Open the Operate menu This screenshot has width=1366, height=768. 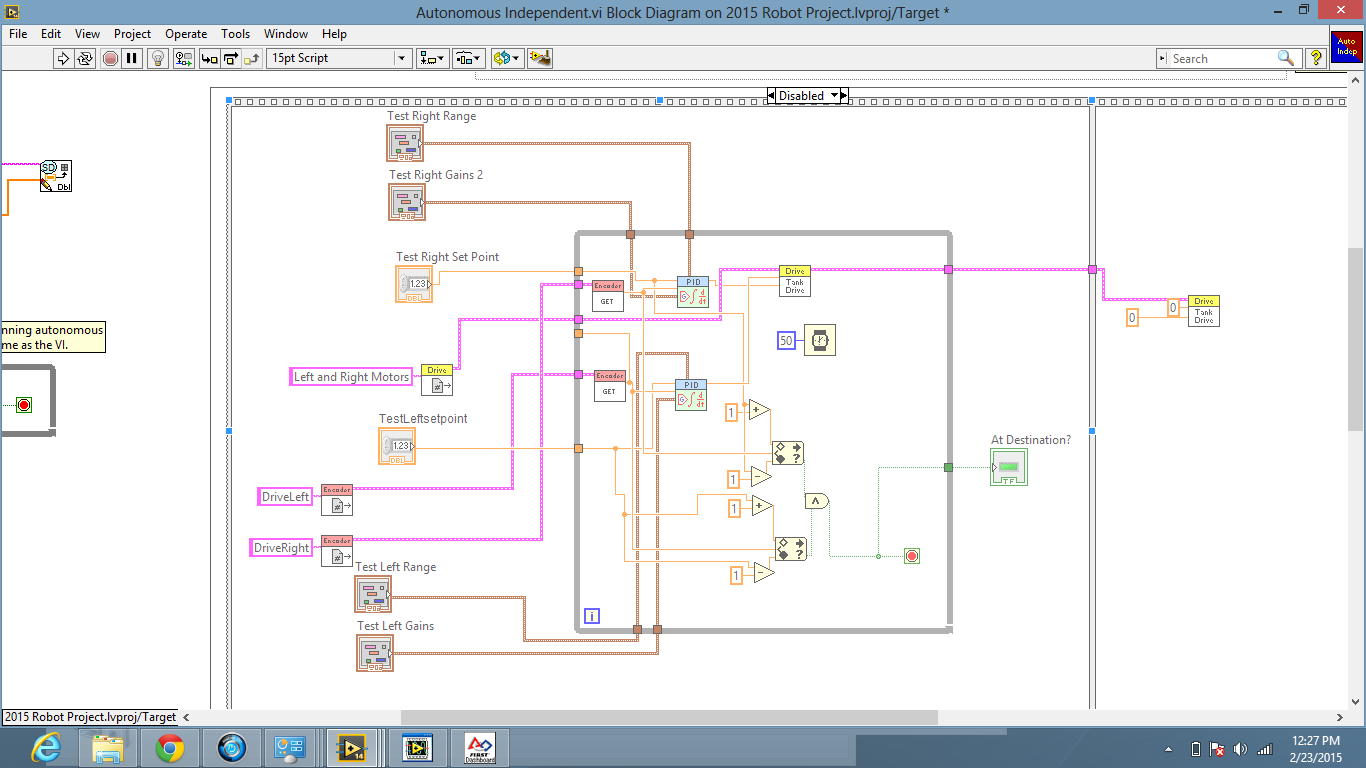click(186, 34)
